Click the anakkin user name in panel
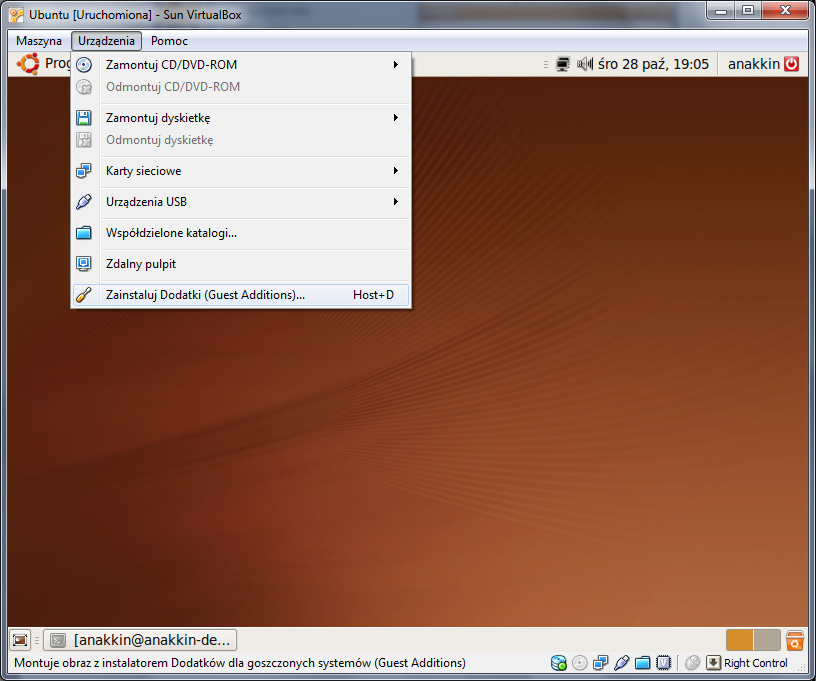The image size is (816, 681). [x=754, y=64]
